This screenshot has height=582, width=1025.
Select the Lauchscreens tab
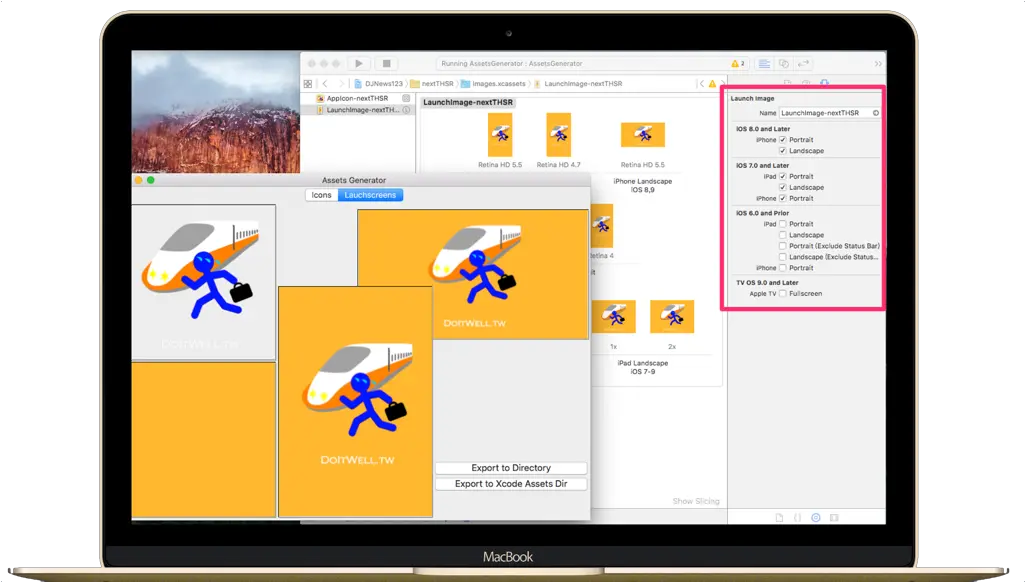tap(370, 195)
